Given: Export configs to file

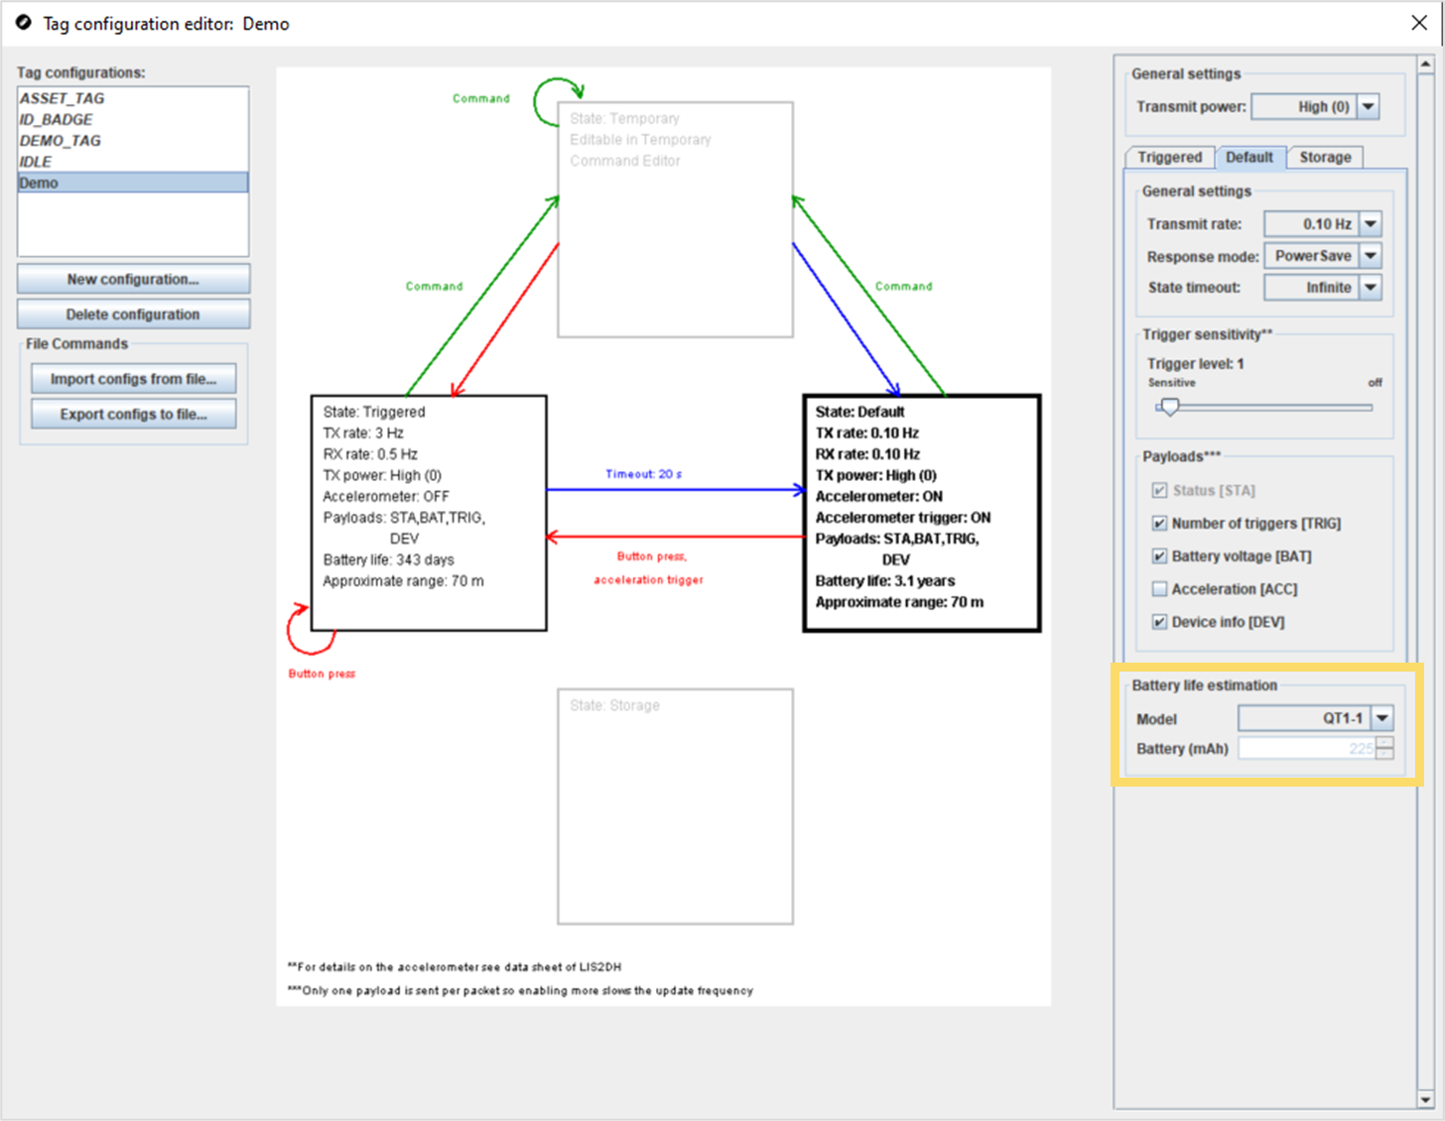Looking at the screenshot, I should (x=133, y=414).
